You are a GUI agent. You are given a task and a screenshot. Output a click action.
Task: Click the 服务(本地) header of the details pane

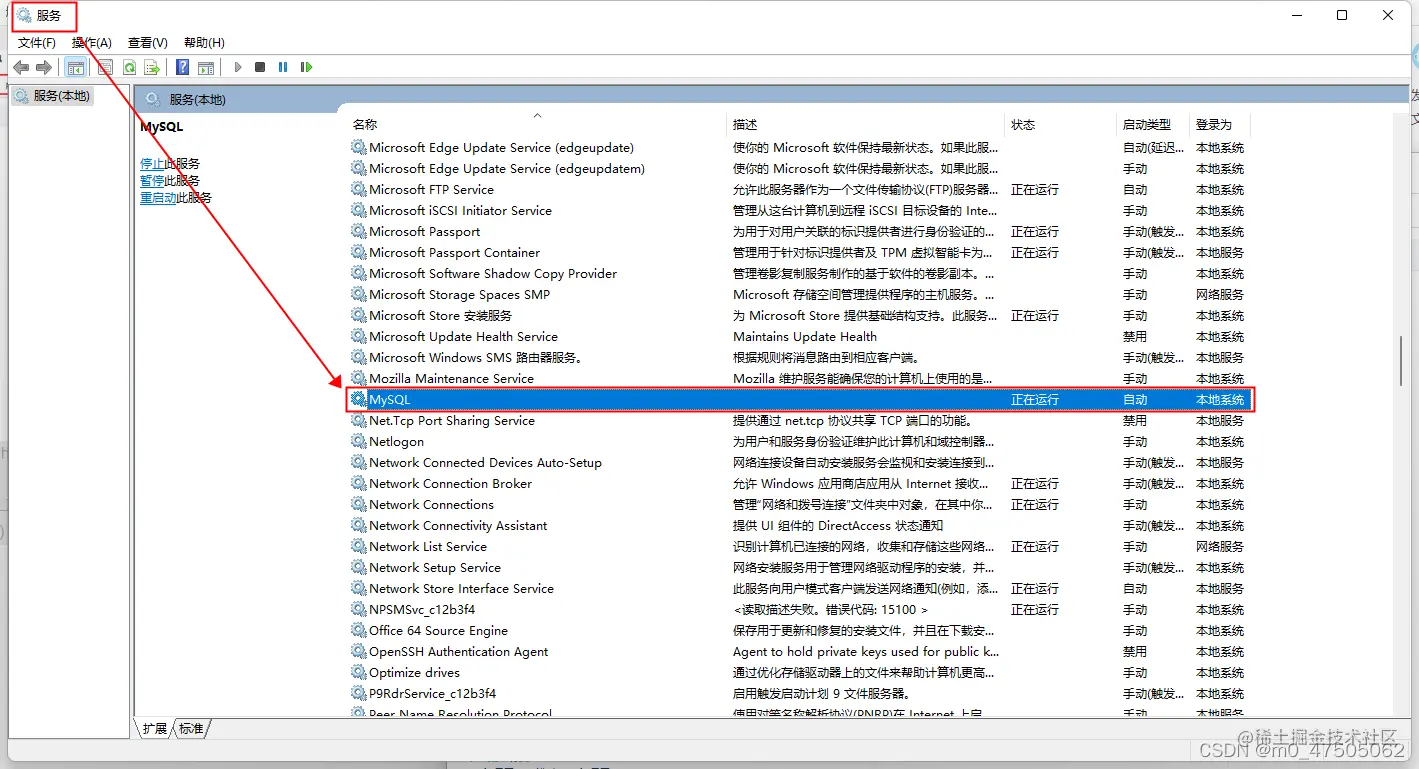click(x=197, y=100)
